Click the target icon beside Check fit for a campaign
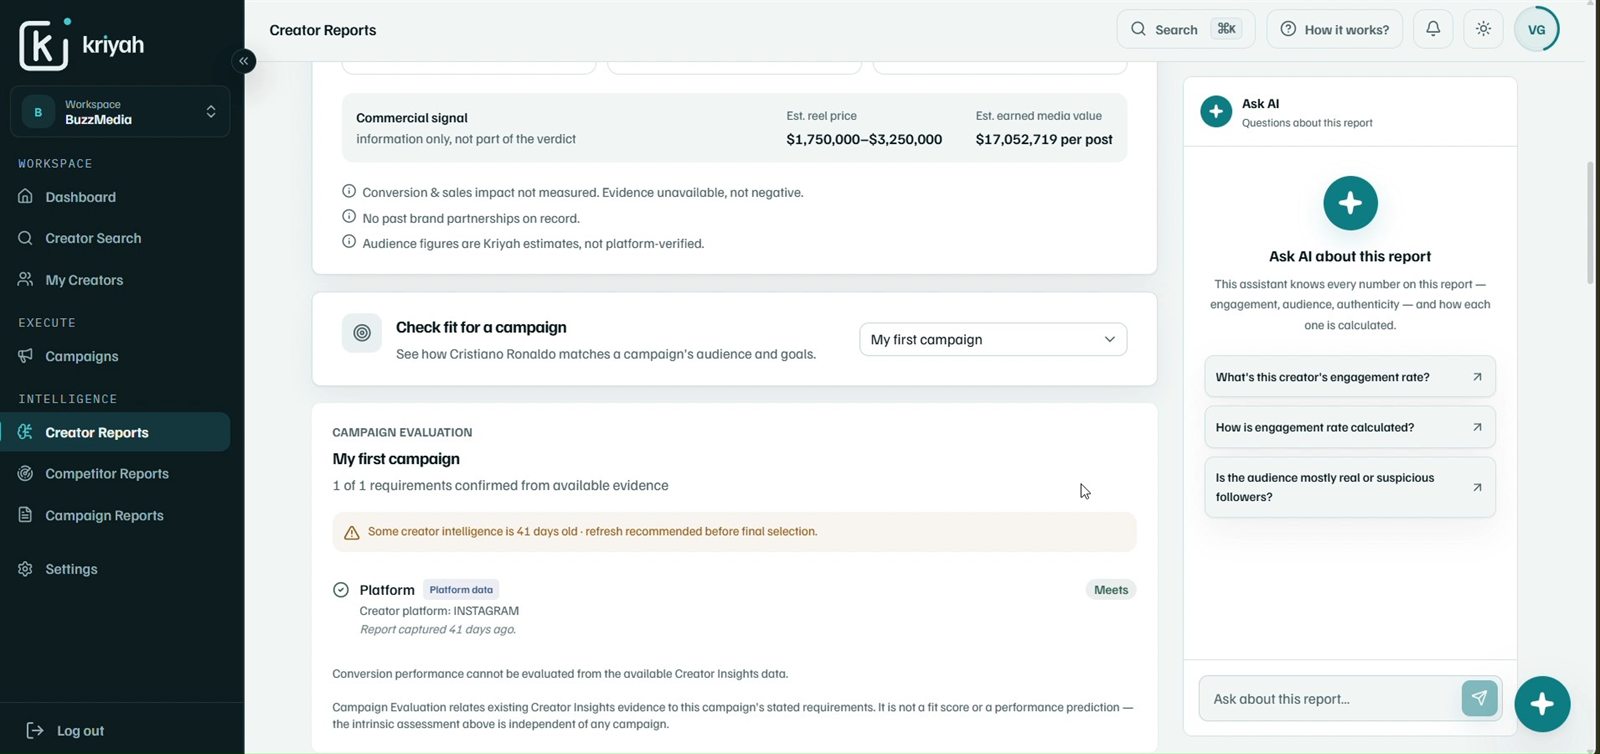1600x754 pixels. point(362,333)
